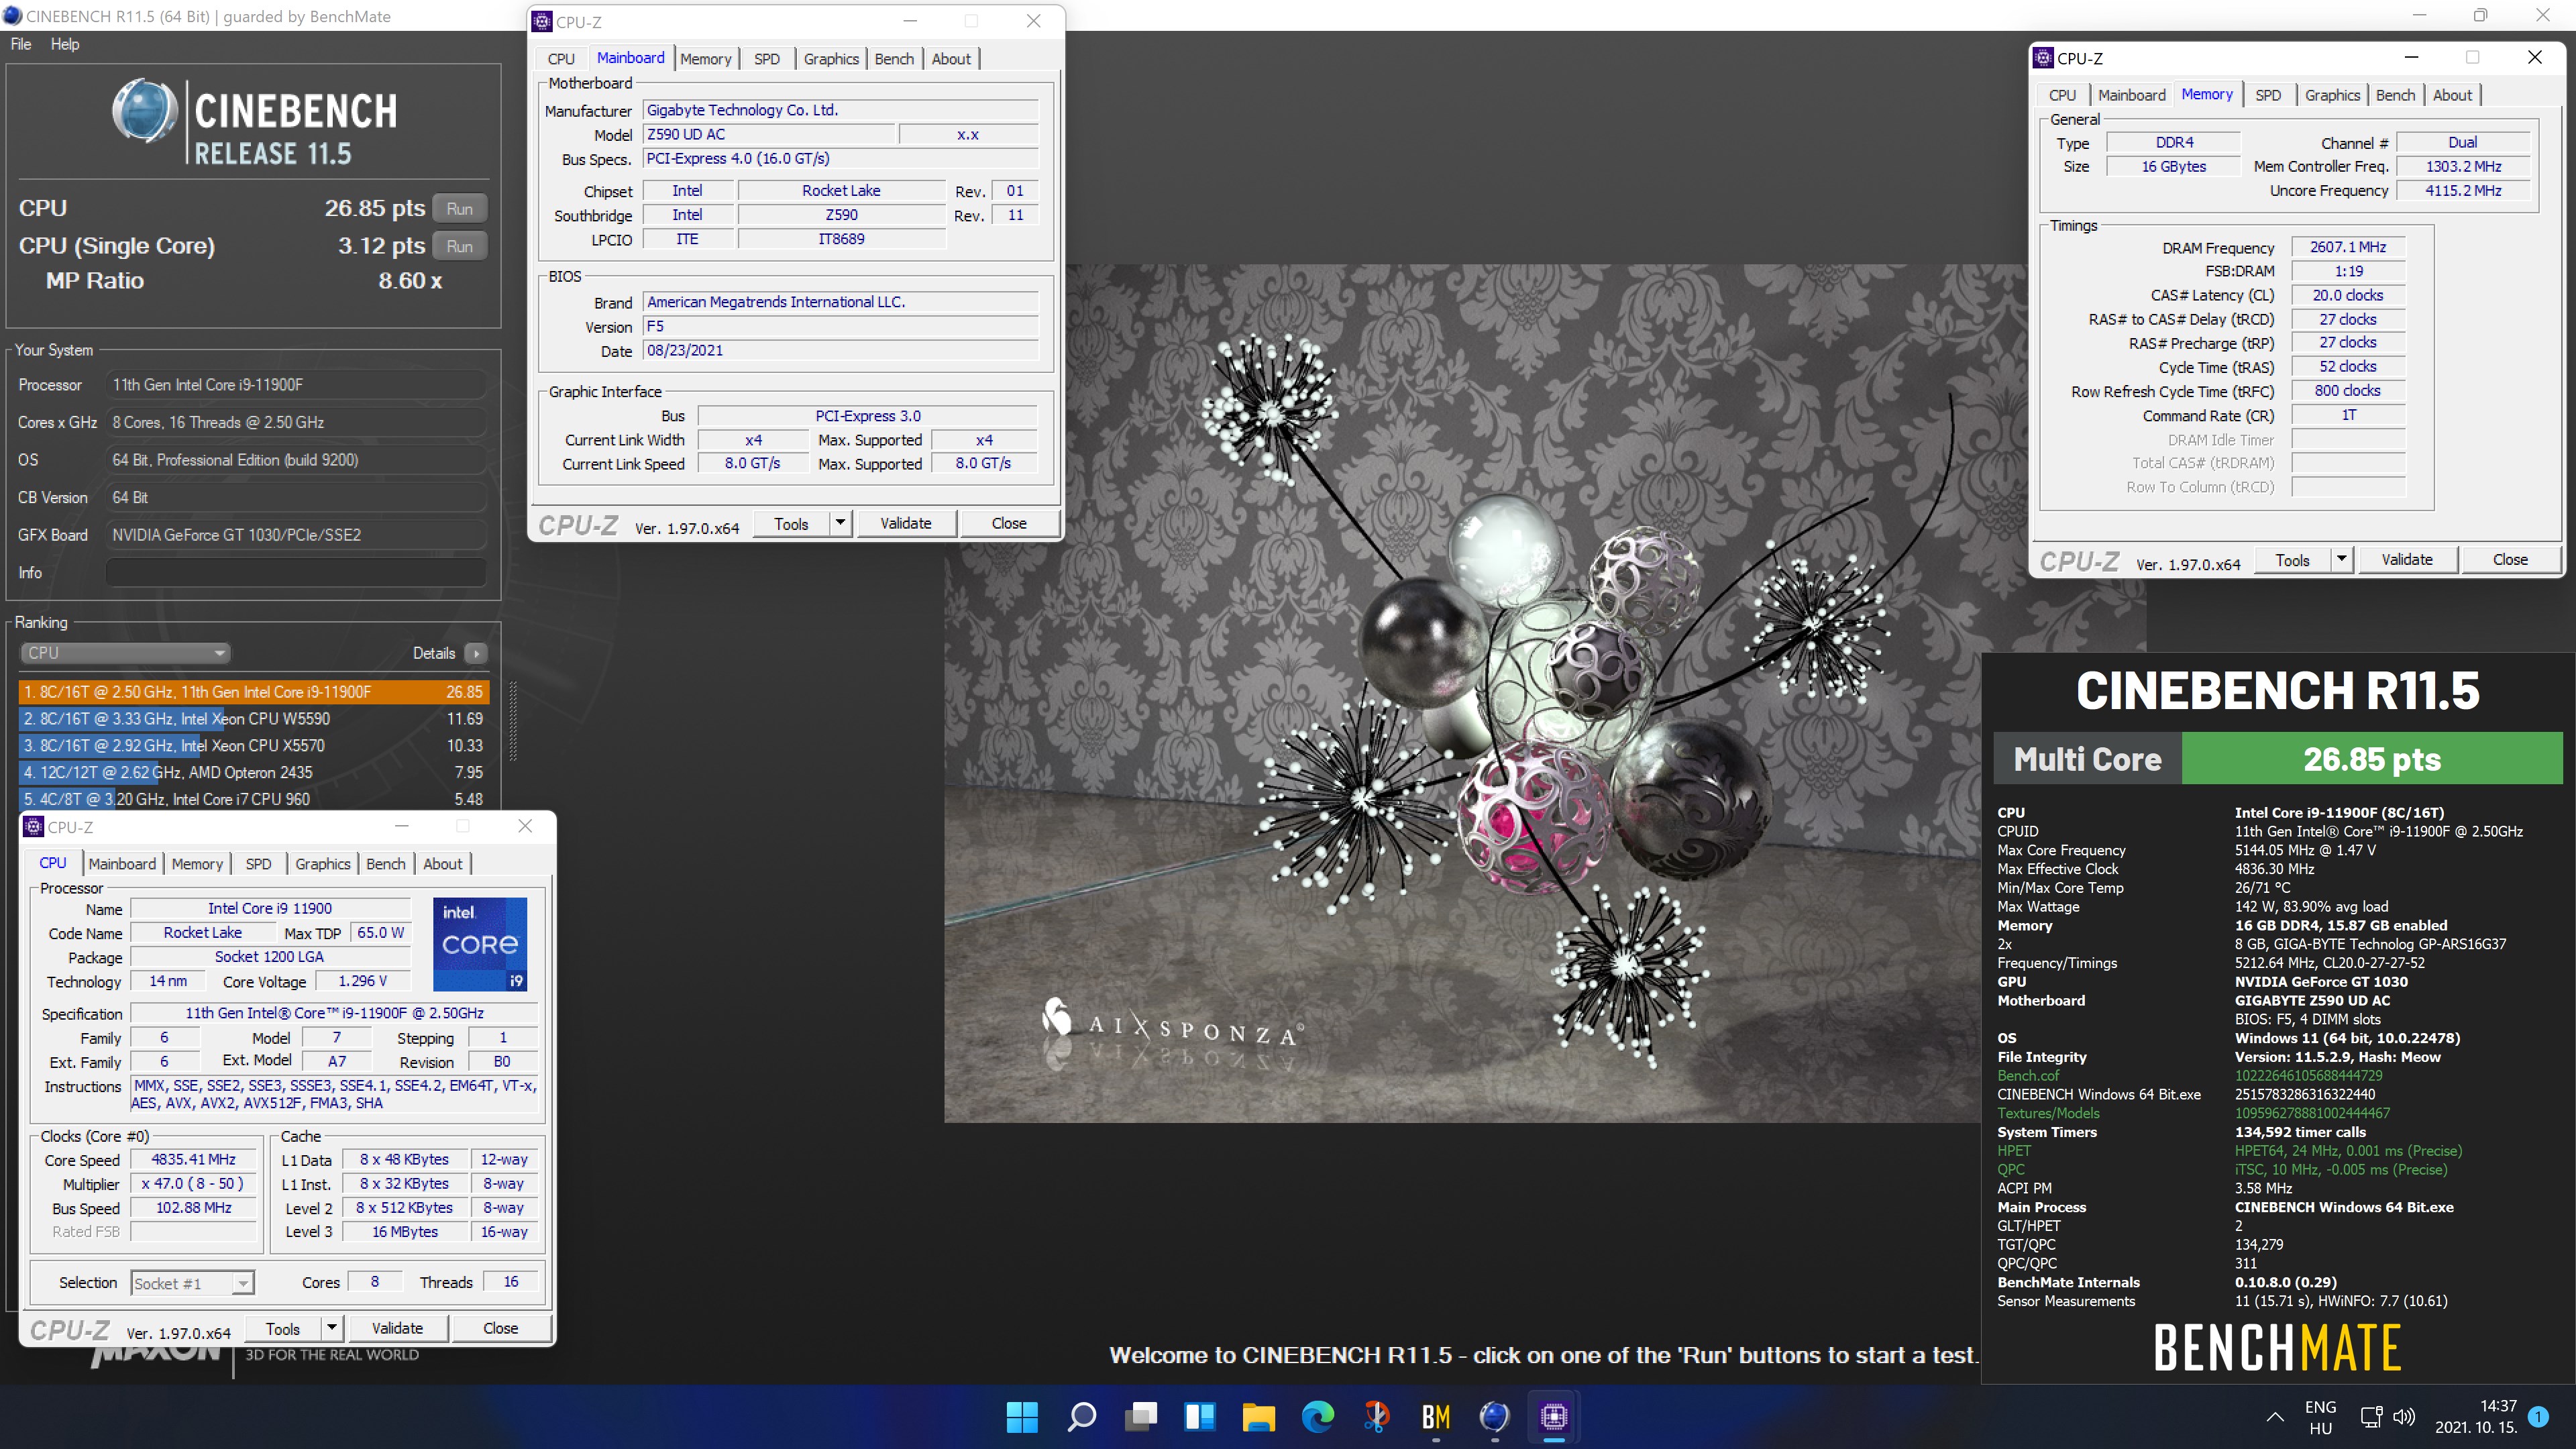
Task: Click BIOS date 08/23/2021 field
Action: 840,350
